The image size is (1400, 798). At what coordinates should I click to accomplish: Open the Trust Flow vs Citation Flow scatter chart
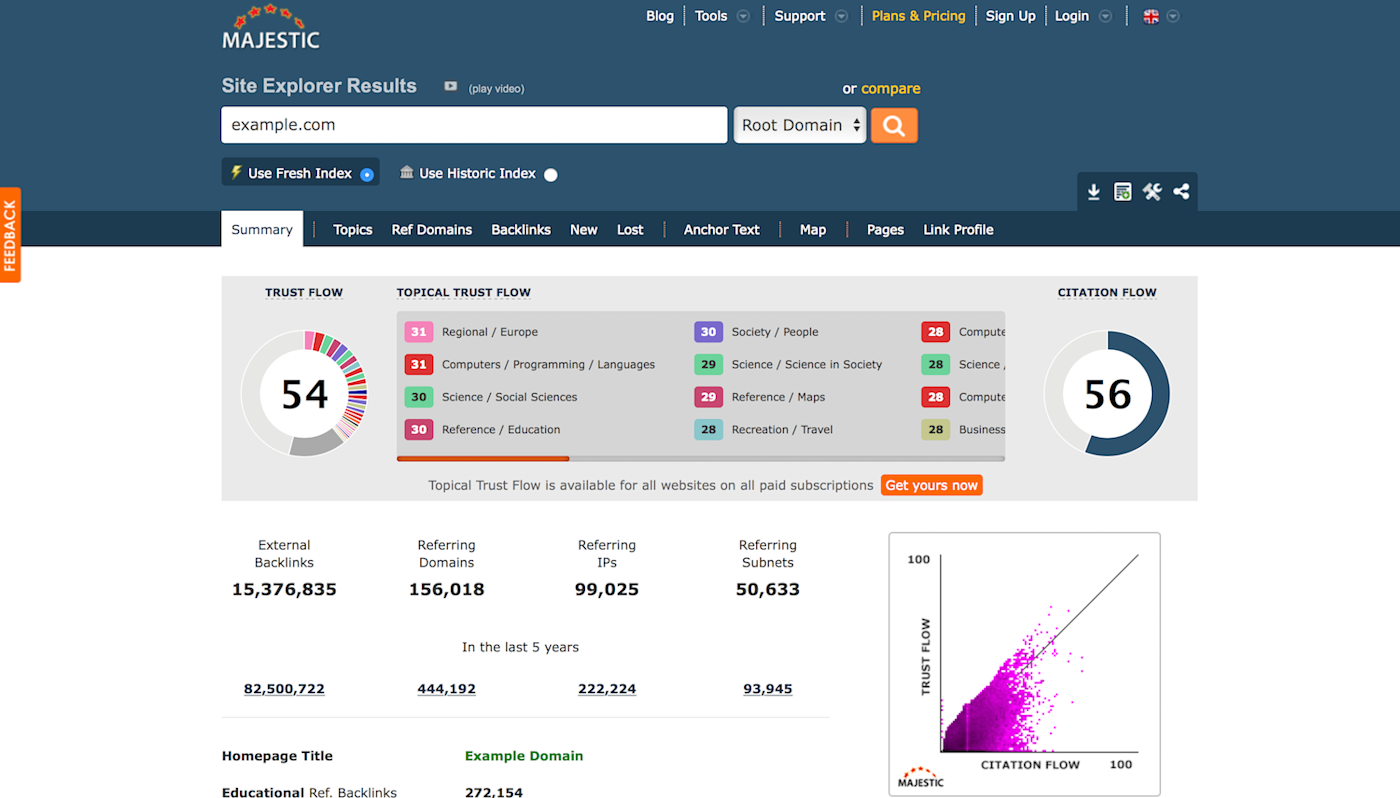(x=1025, y=664)
